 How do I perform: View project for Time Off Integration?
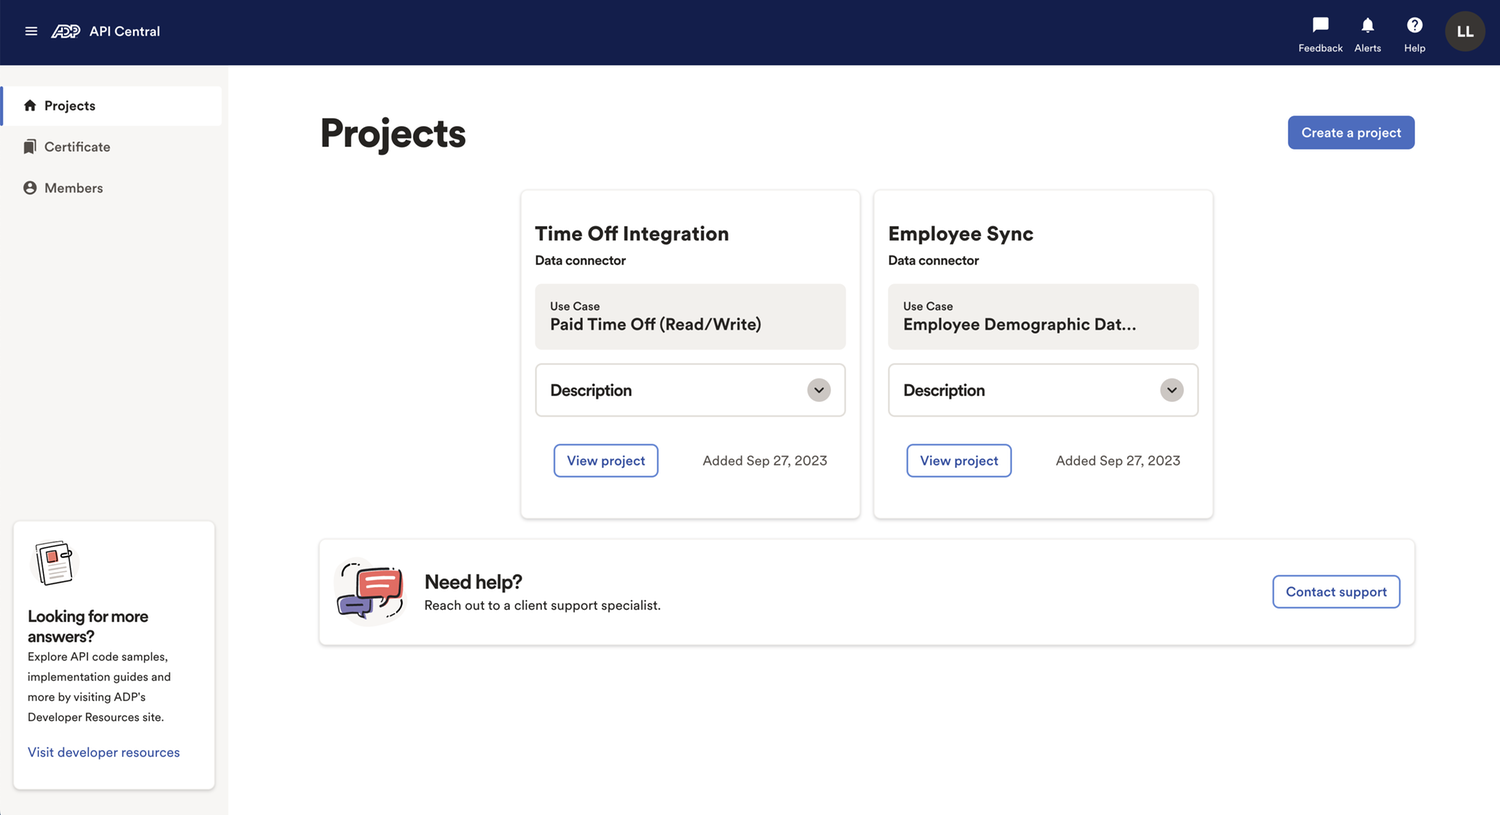tap(605, 461)
